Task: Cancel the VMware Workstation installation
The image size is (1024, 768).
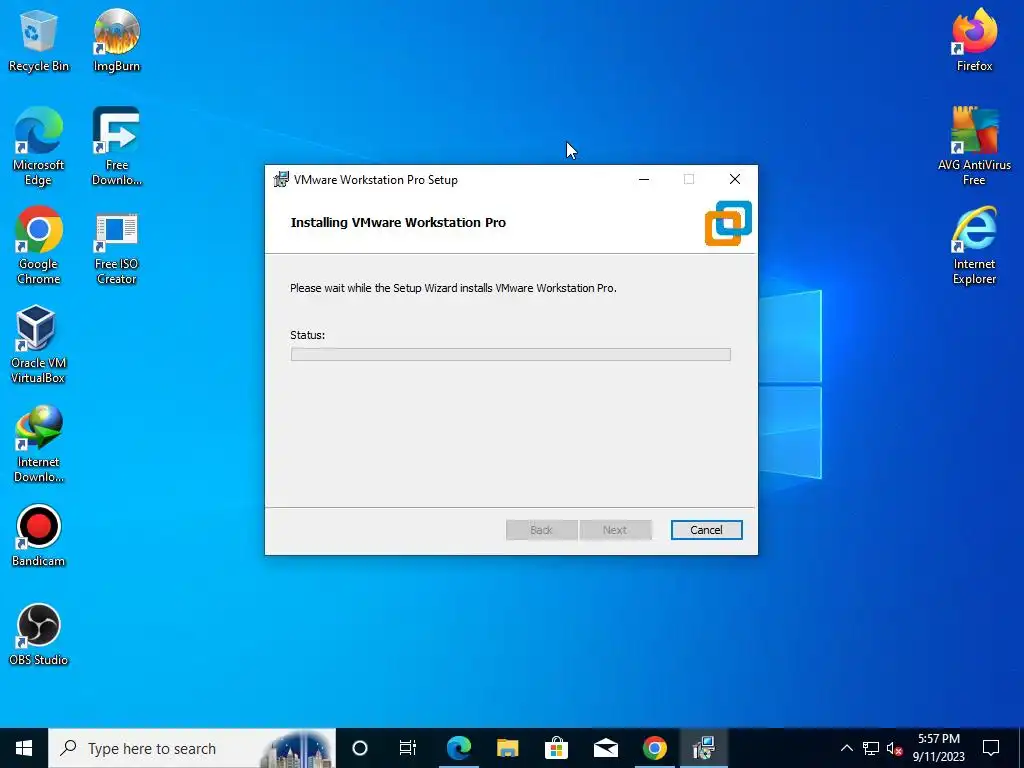Action: [x=707, y=530]
